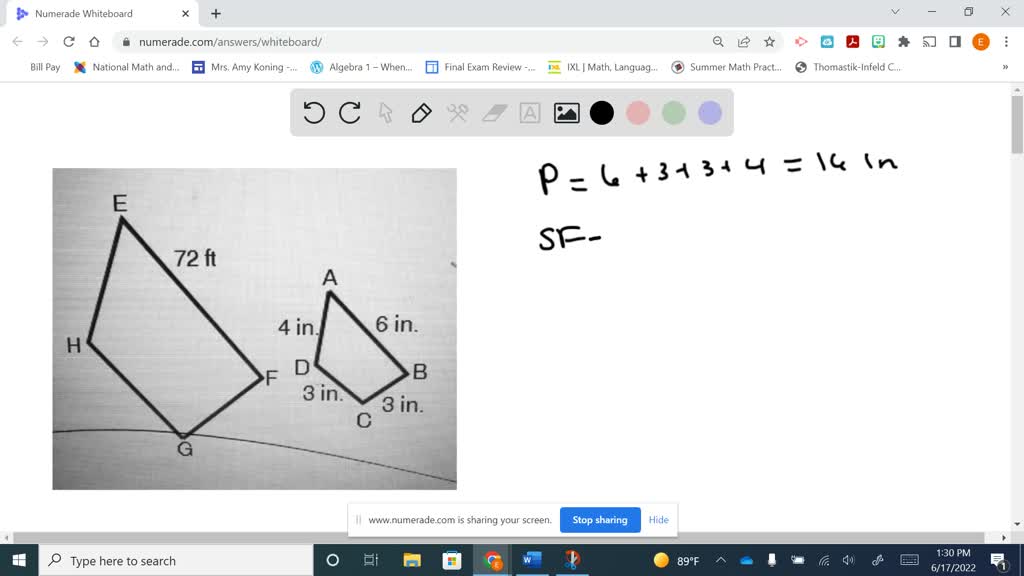Select the pen drawing tool
The width and height of the screenshot is (1024, 576).
(x=420, y=113)
